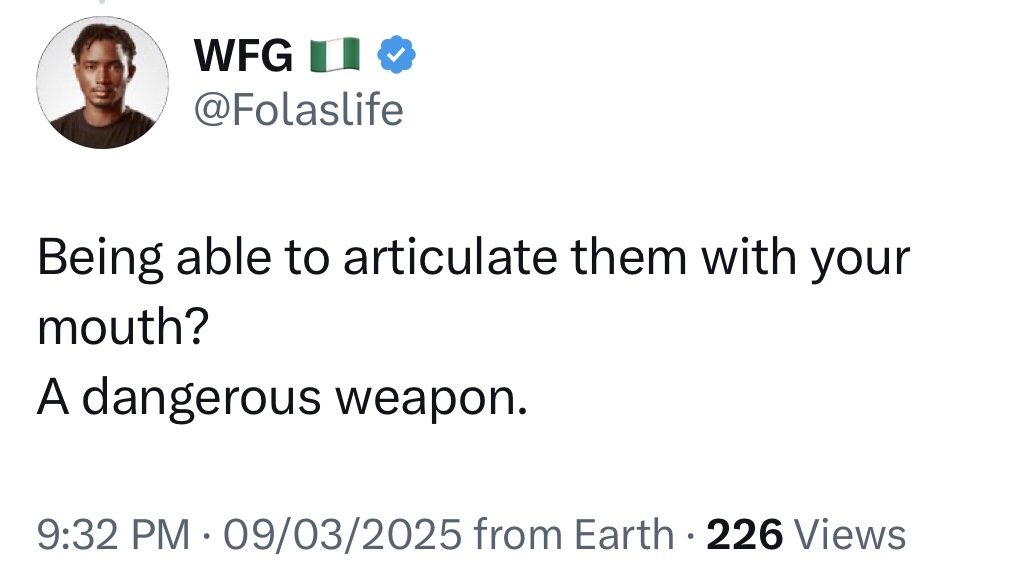Click the "from Earth" location label
This screenshot has width=1015, height=582.
pyautogui.click(x=575, y=534)
